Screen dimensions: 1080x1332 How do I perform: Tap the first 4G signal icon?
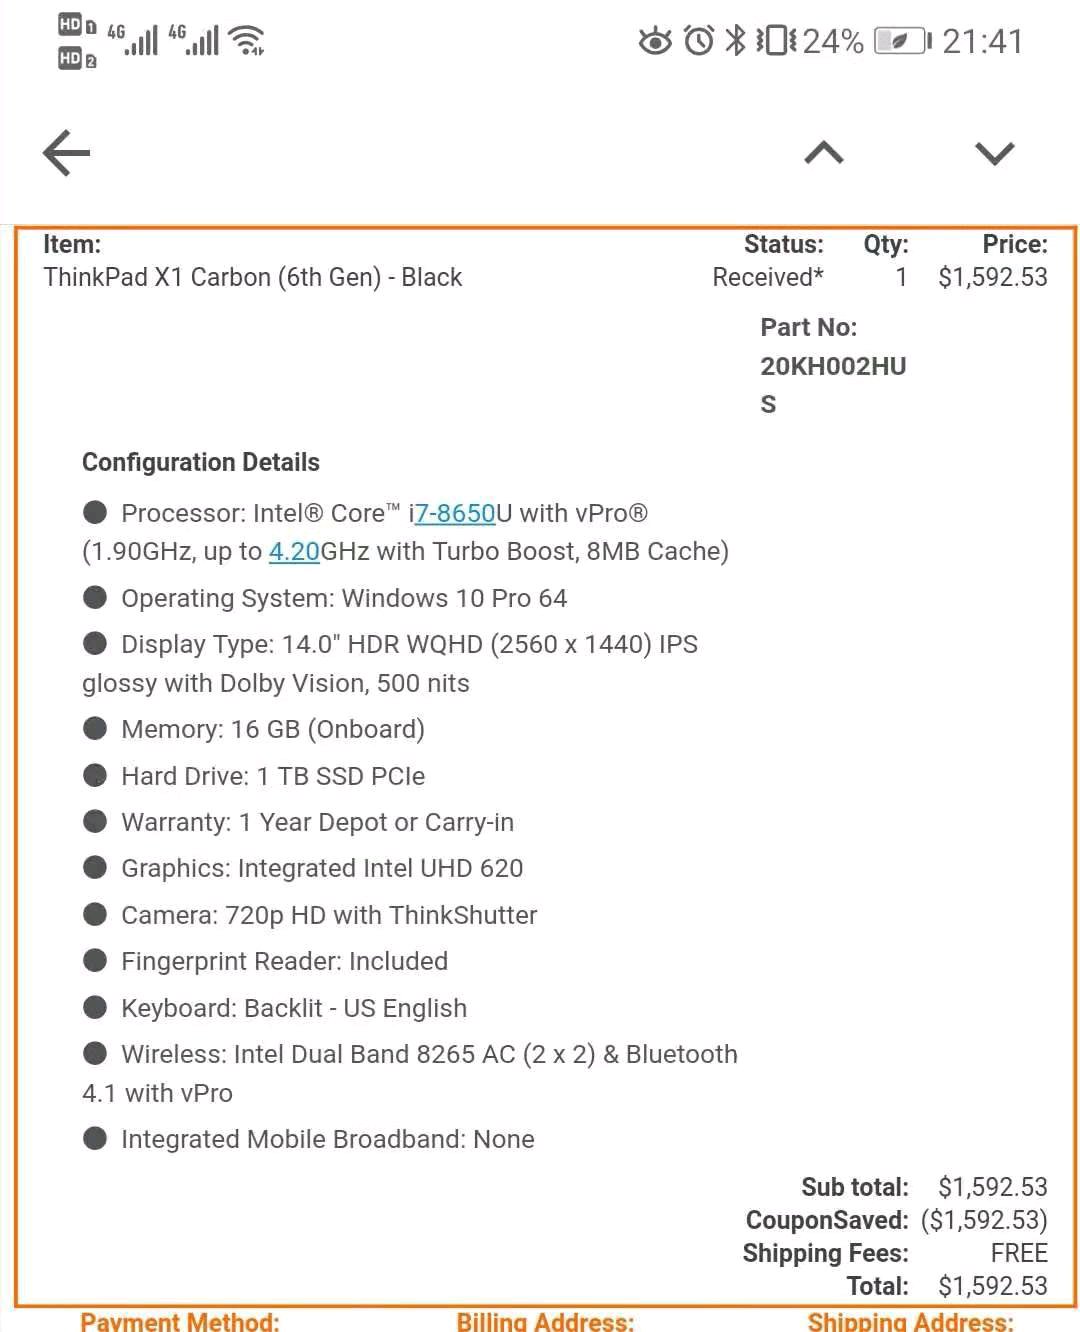[132, 40]
